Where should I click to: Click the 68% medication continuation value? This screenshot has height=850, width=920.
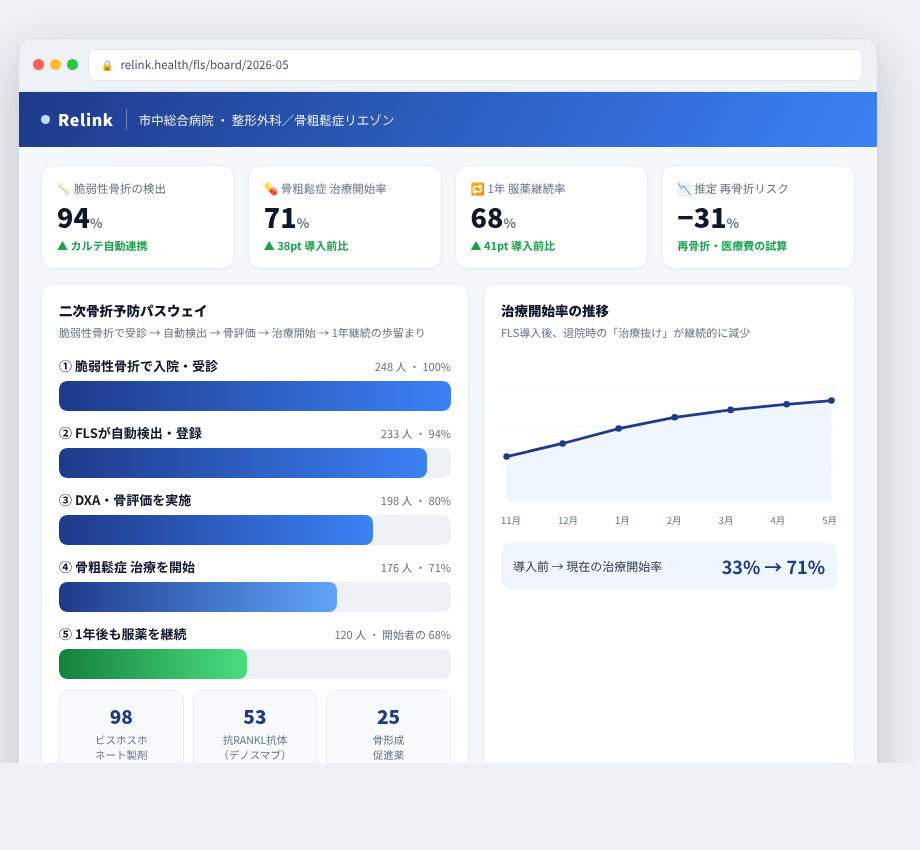[493, 218]
